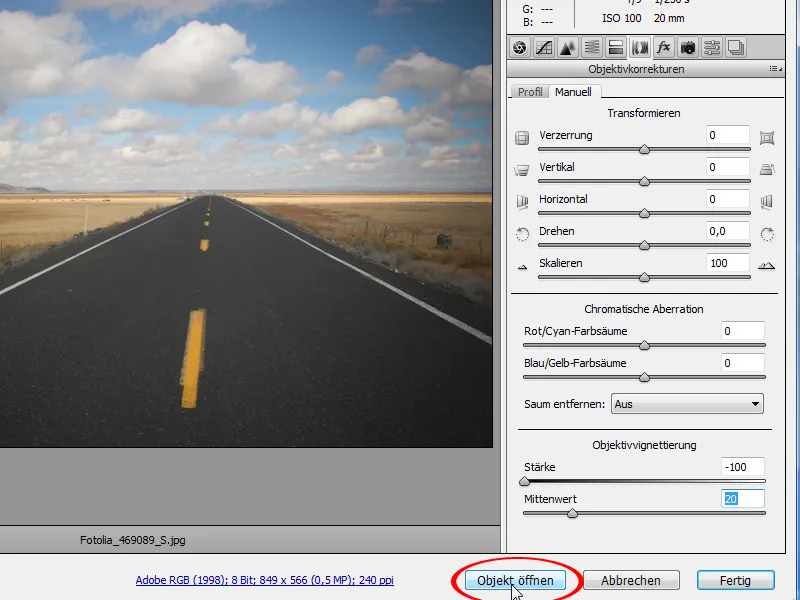Click the perspective icon left of Horizontal

(x=522, y=202)
